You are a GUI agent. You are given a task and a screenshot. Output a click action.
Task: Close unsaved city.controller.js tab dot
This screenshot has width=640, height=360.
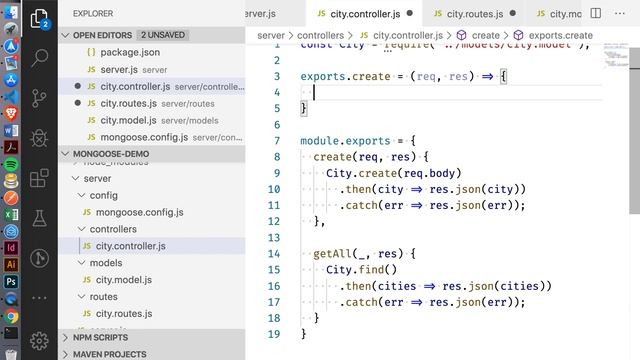click(x=410, y=13)
